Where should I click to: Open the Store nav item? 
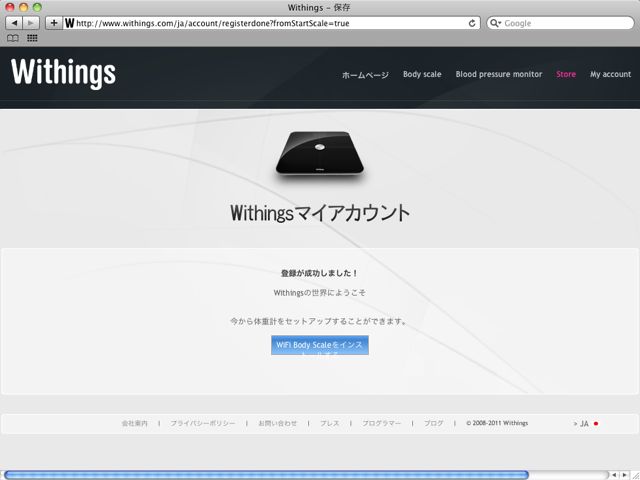tap(566, 74)
